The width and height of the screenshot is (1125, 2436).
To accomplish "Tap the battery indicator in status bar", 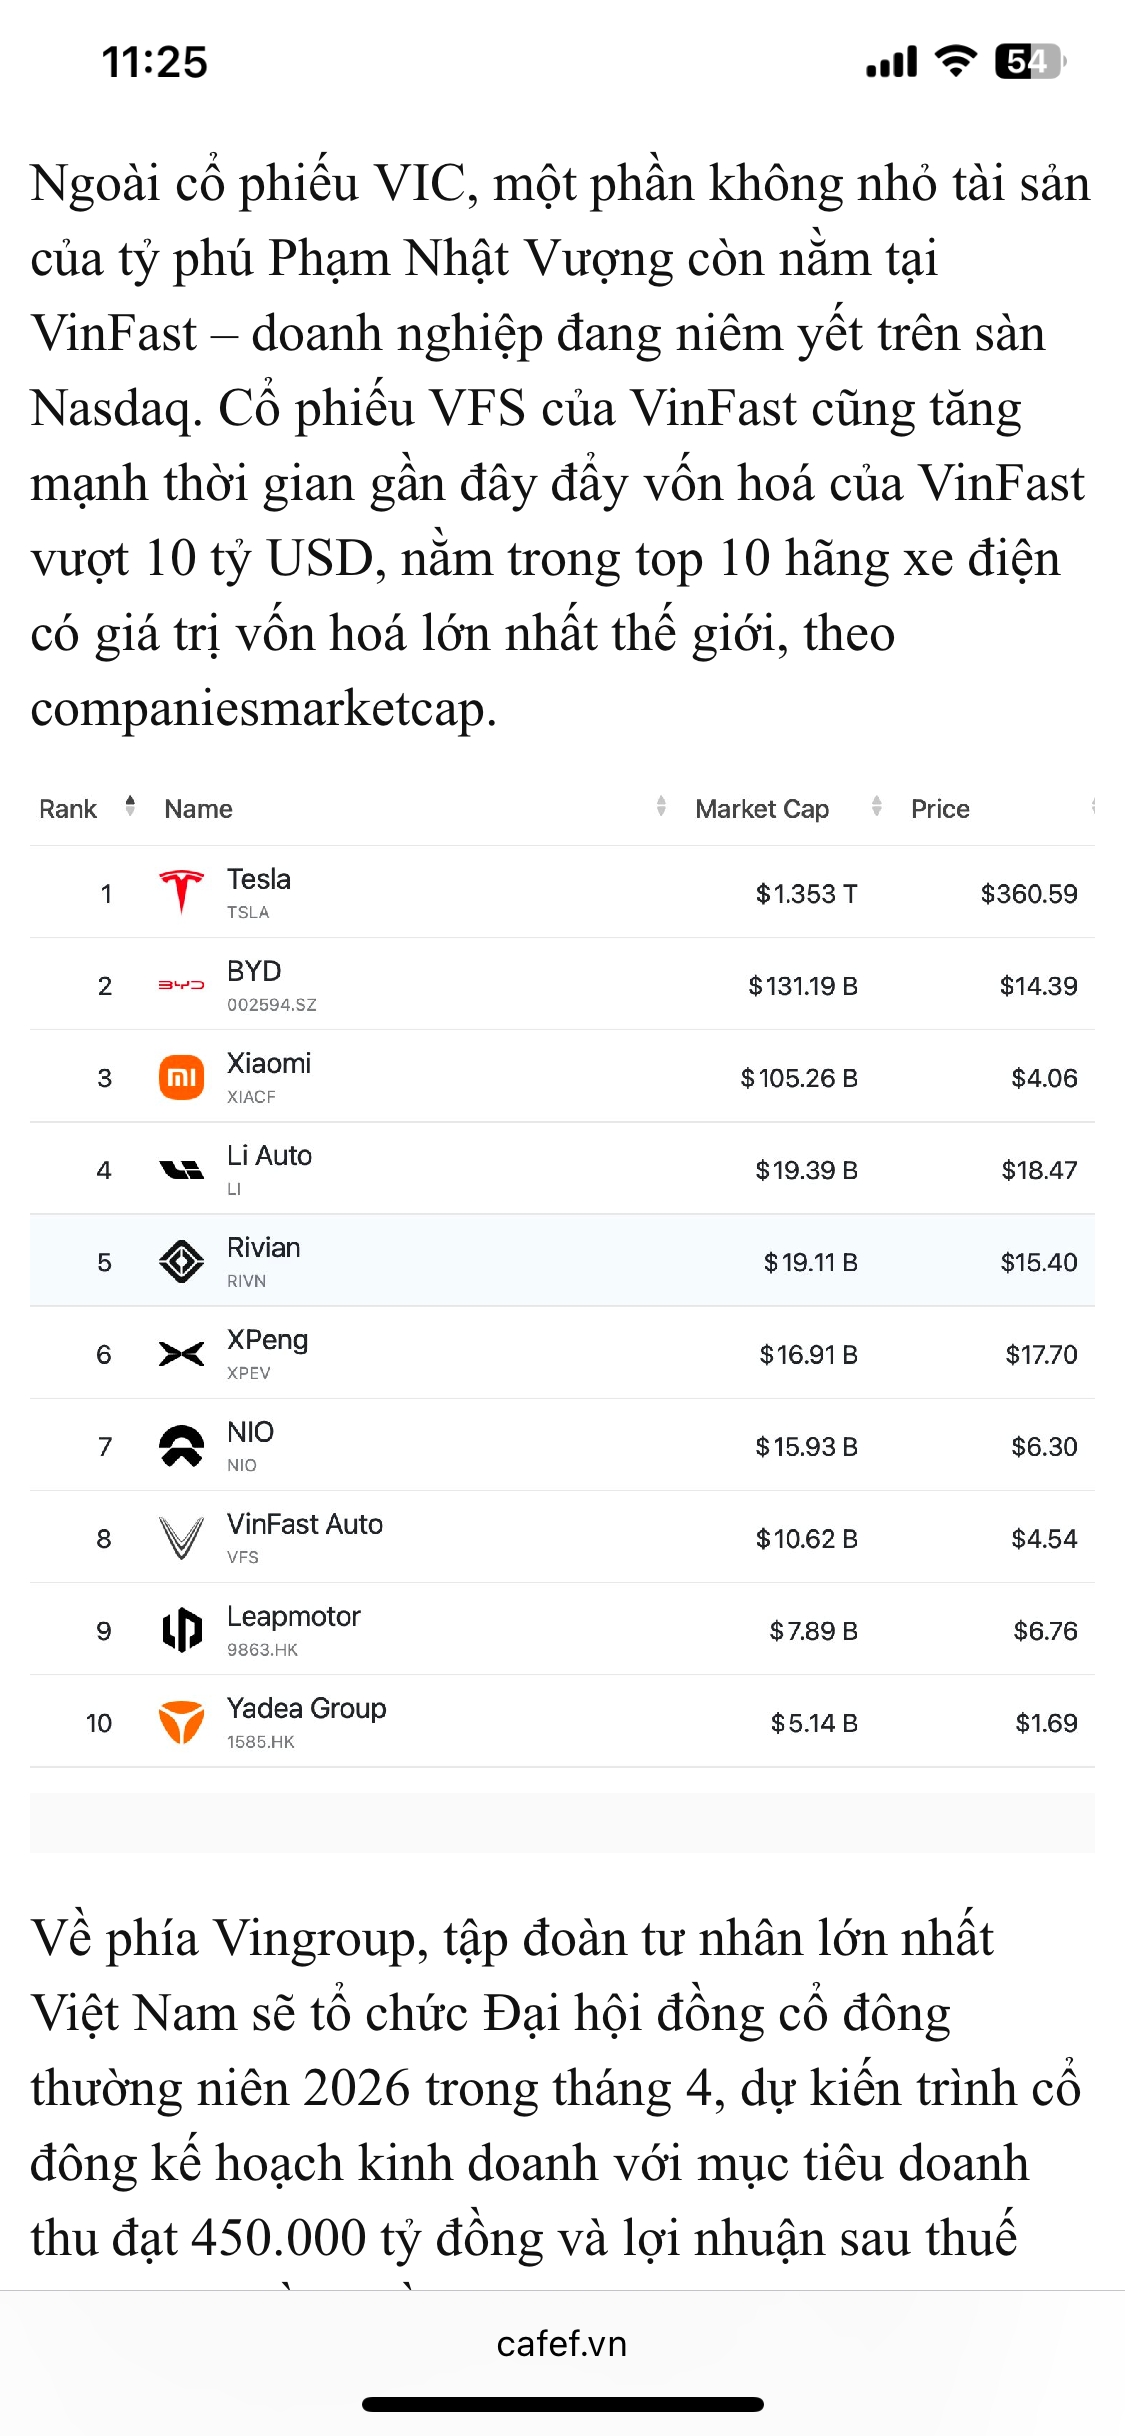I will pos(1030,62).
